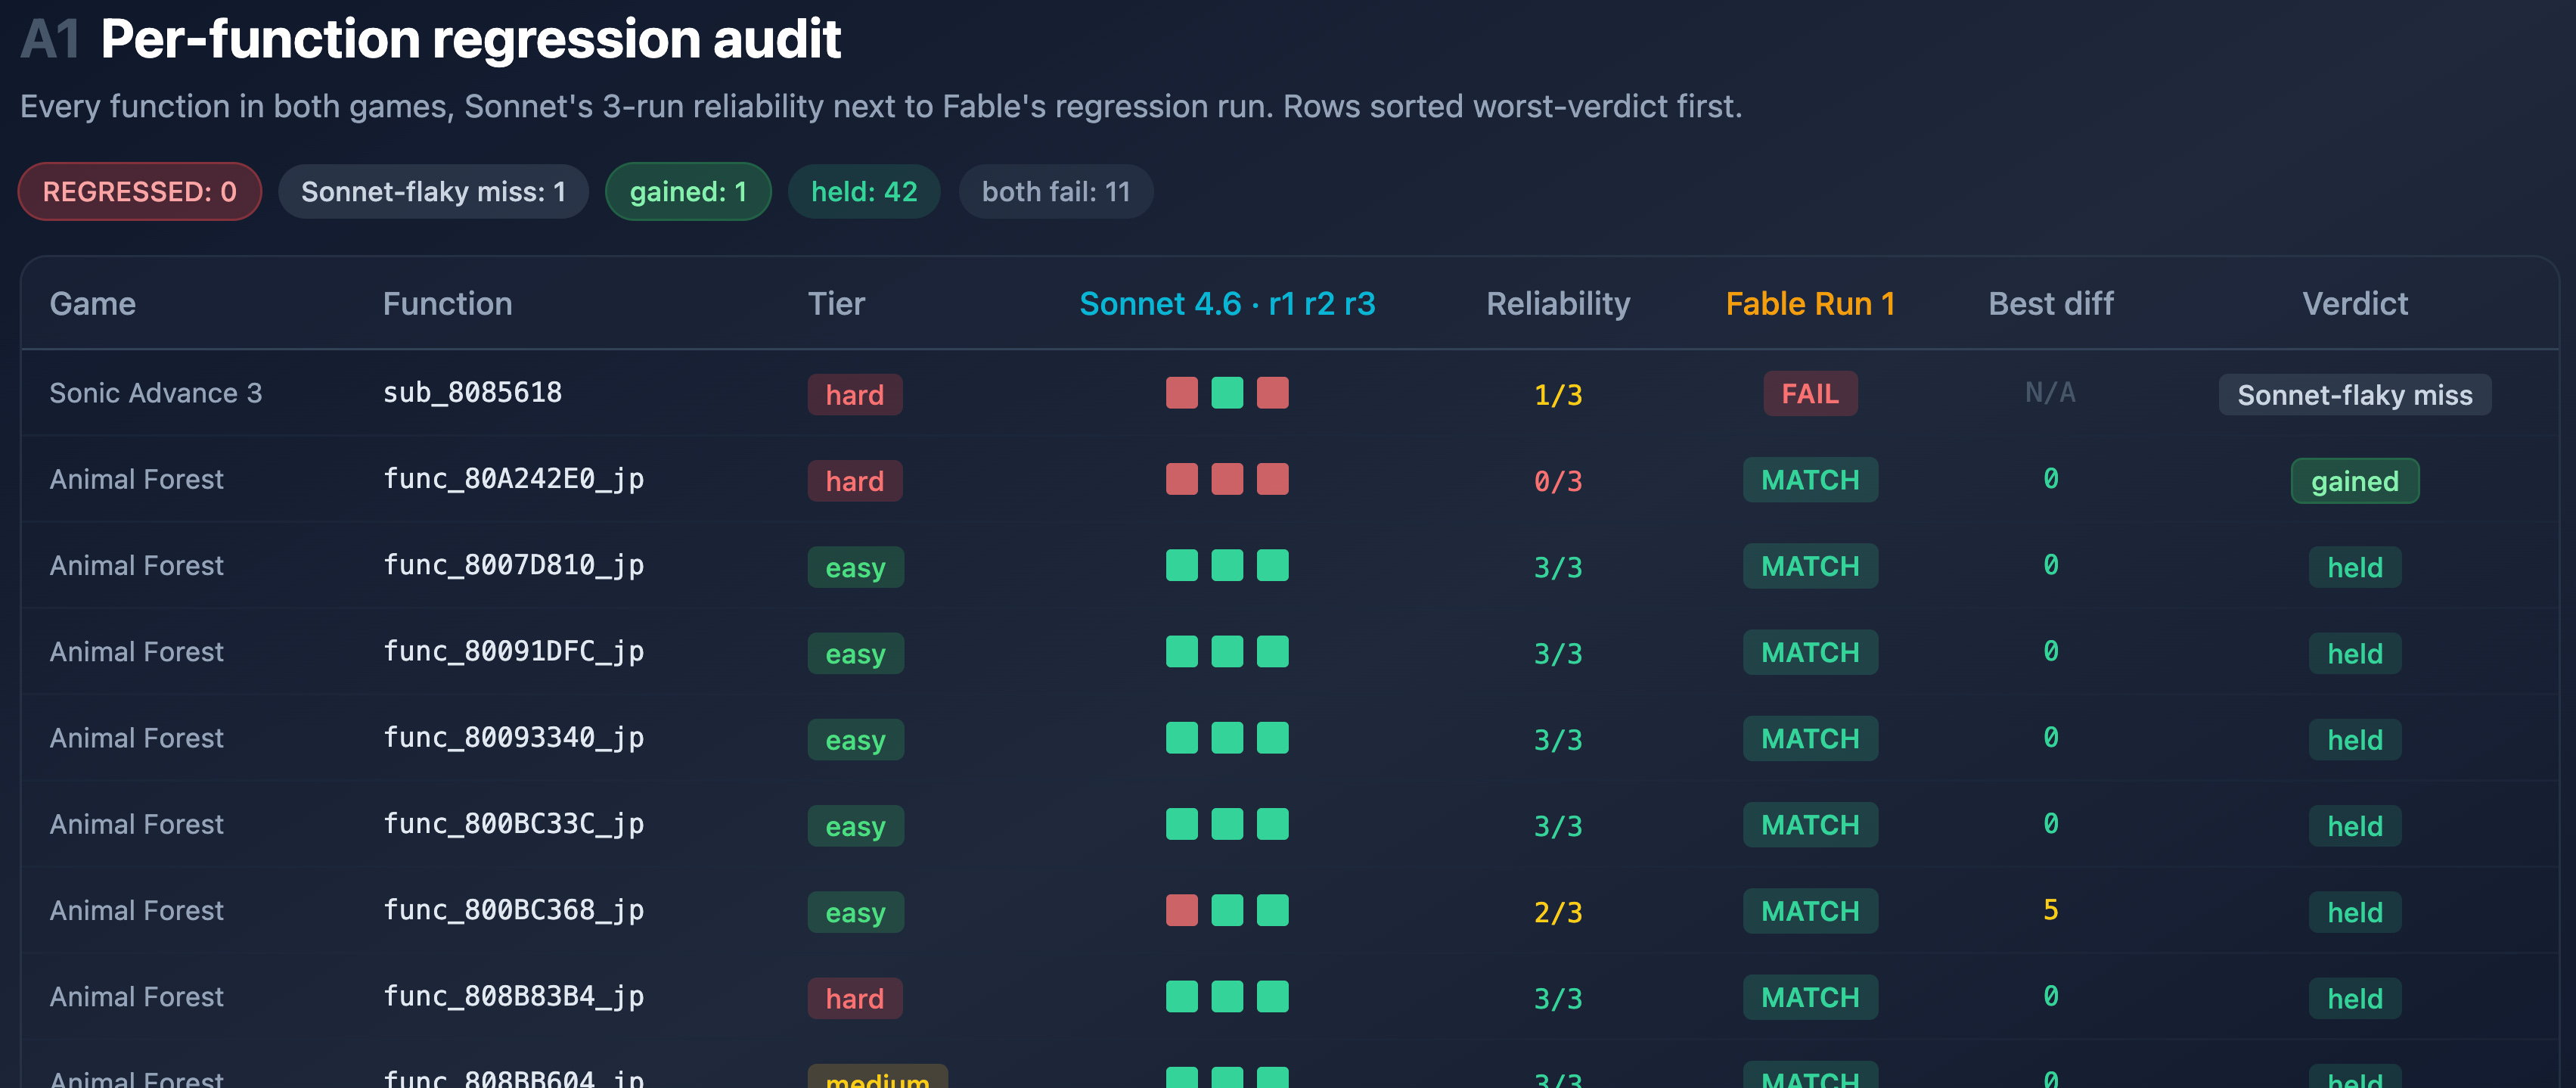Click the FAIL badge for sub_8085618
Screen dimensions: 2576x1088
[x=1810, y=393]
